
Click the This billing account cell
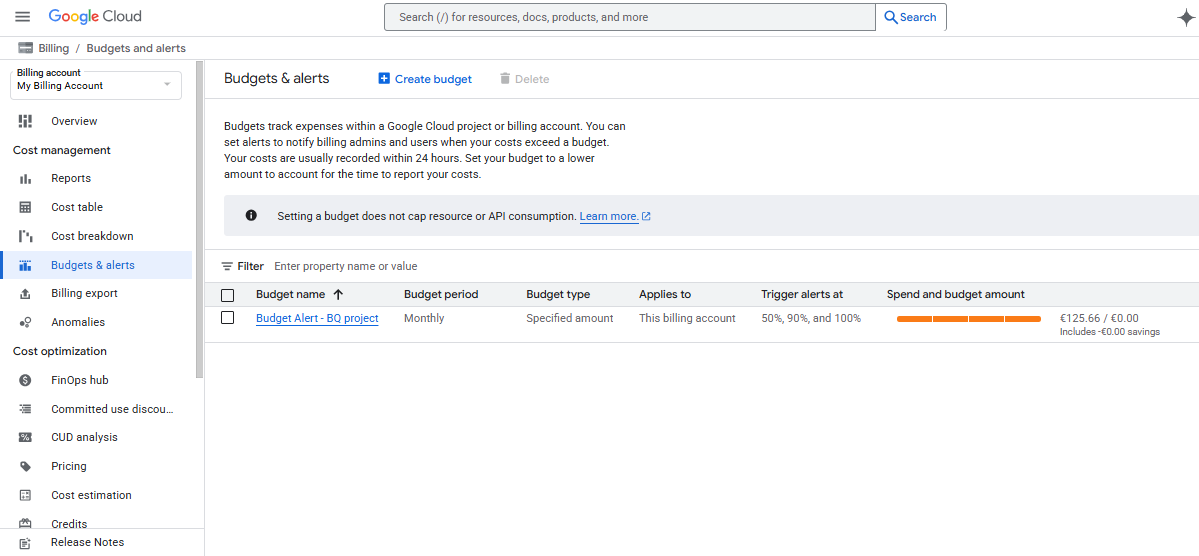[x=687, y=318]
